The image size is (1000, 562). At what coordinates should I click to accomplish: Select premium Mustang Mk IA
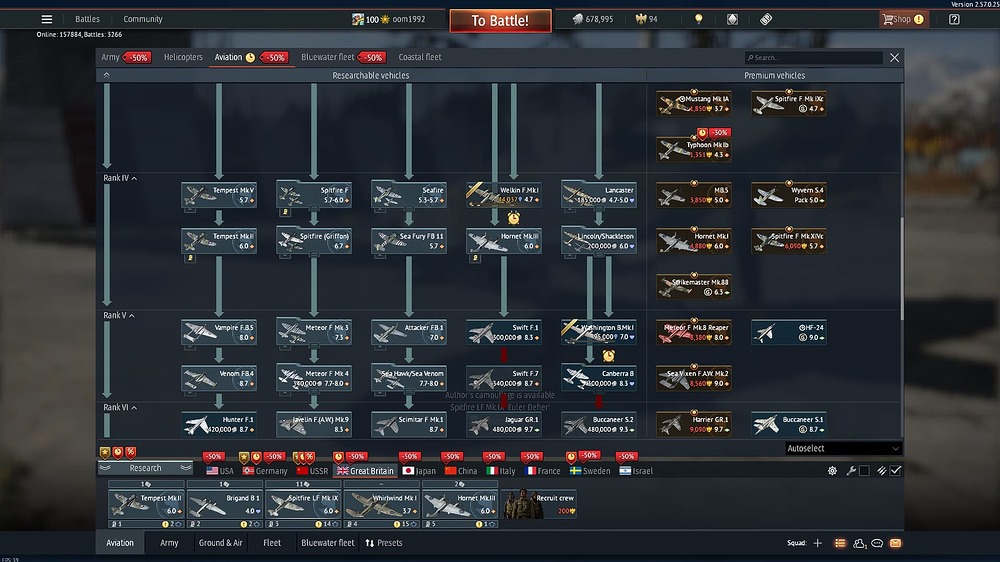(694, 103)
